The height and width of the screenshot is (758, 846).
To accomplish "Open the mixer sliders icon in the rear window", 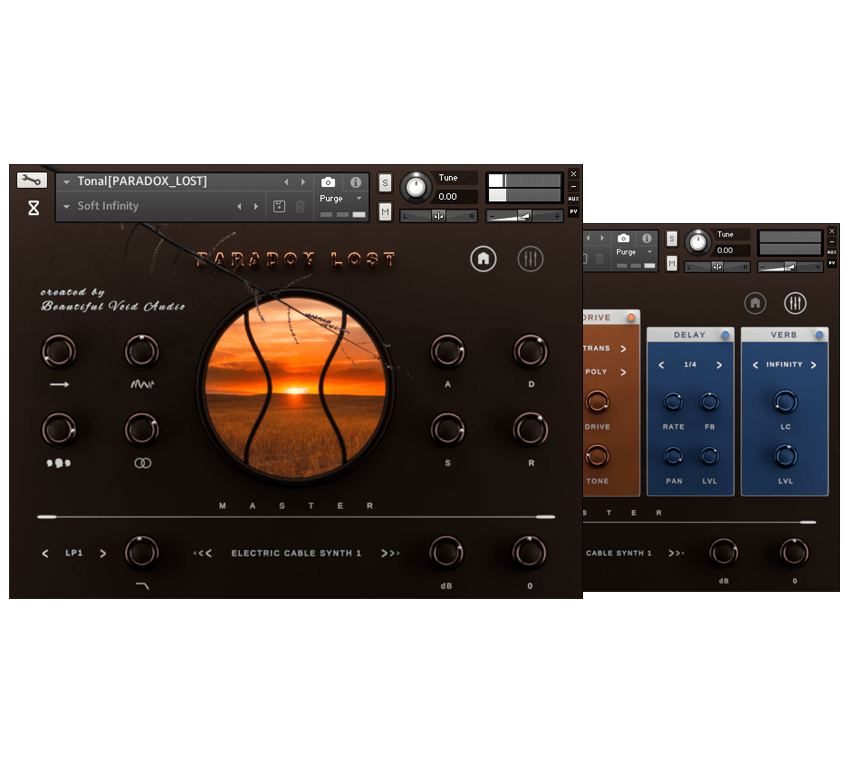I will pos(795,302).
